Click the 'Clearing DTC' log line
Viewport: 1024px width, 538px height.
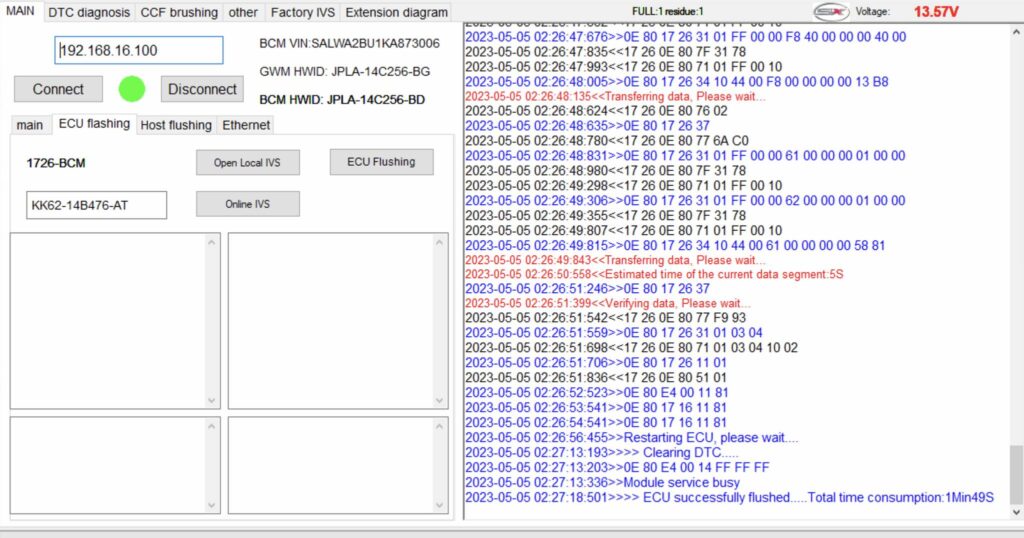[601, 452]
